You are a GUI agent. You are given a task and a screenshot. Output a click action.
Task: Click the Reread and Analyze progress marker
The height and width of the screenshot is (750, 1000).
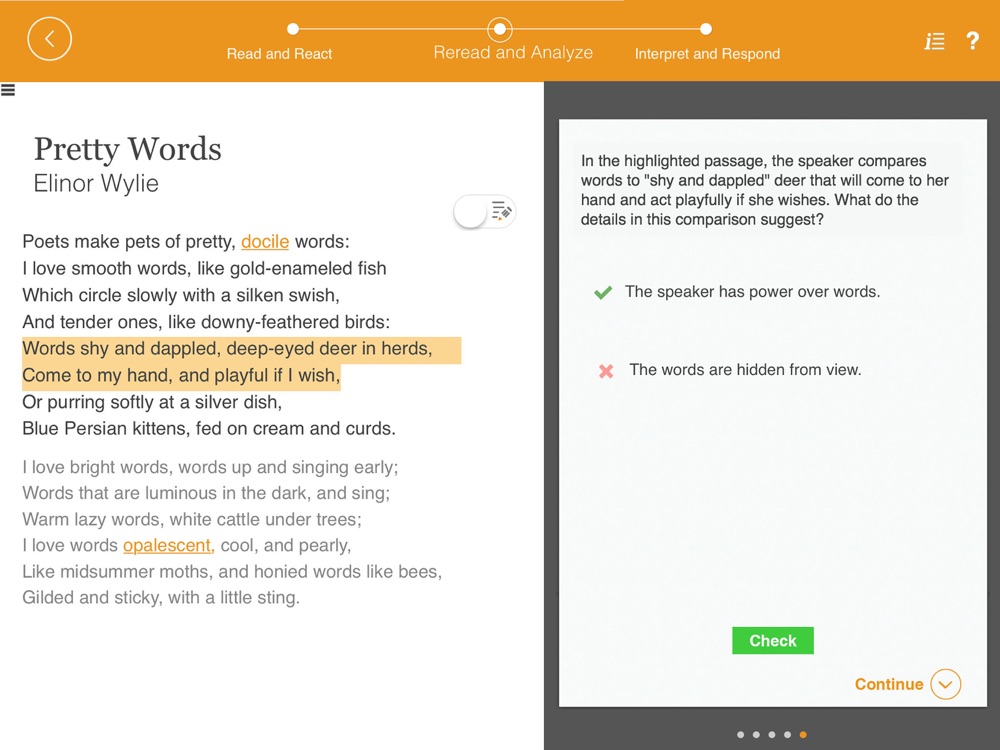pos(500,29)
